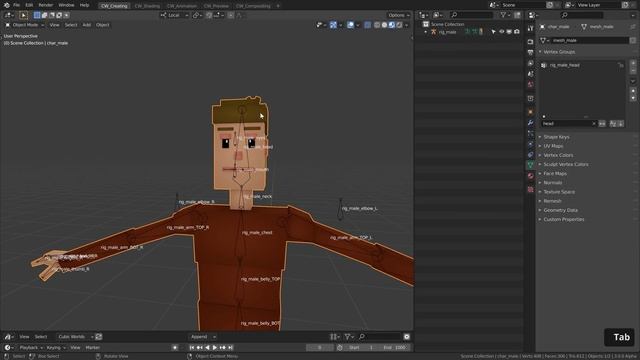
Task: Open the Object Mode dropdown
Action: pos(24,25)
